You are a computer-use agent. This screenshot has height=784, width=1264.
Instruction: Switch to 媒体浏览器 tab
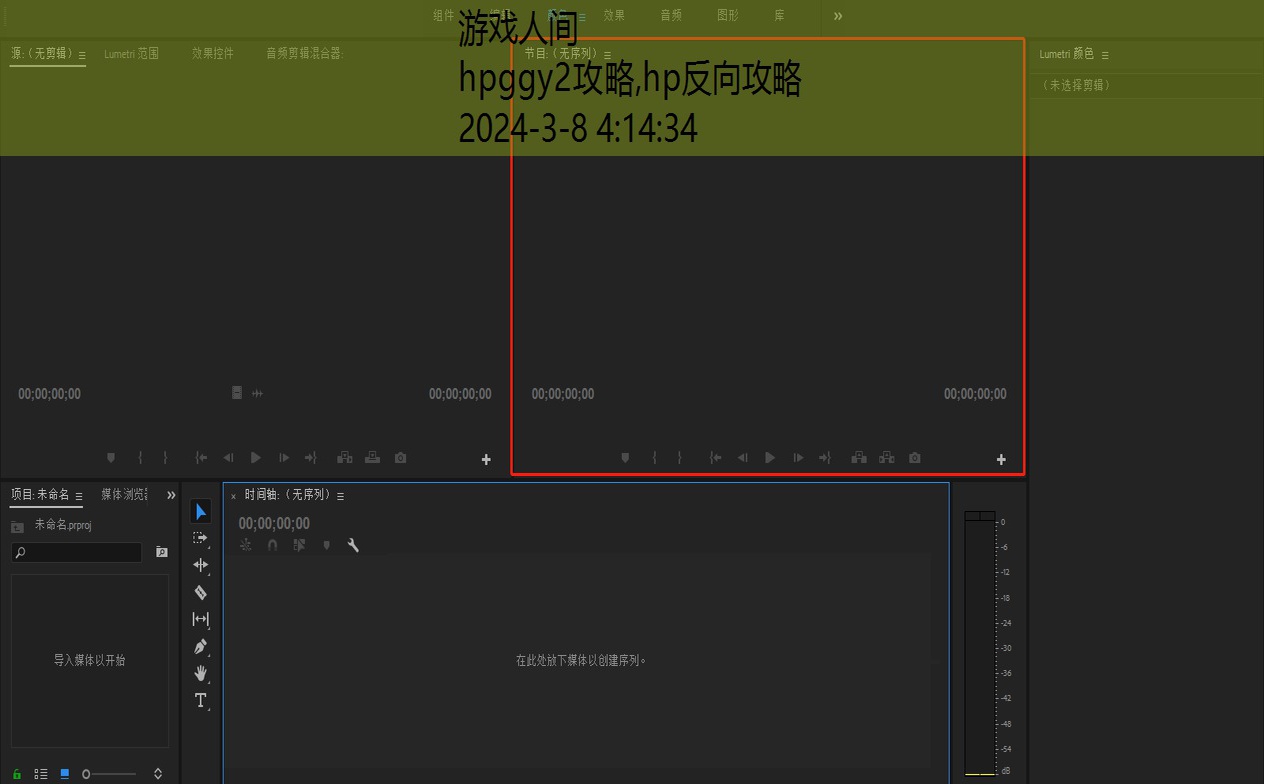(124, 495)
